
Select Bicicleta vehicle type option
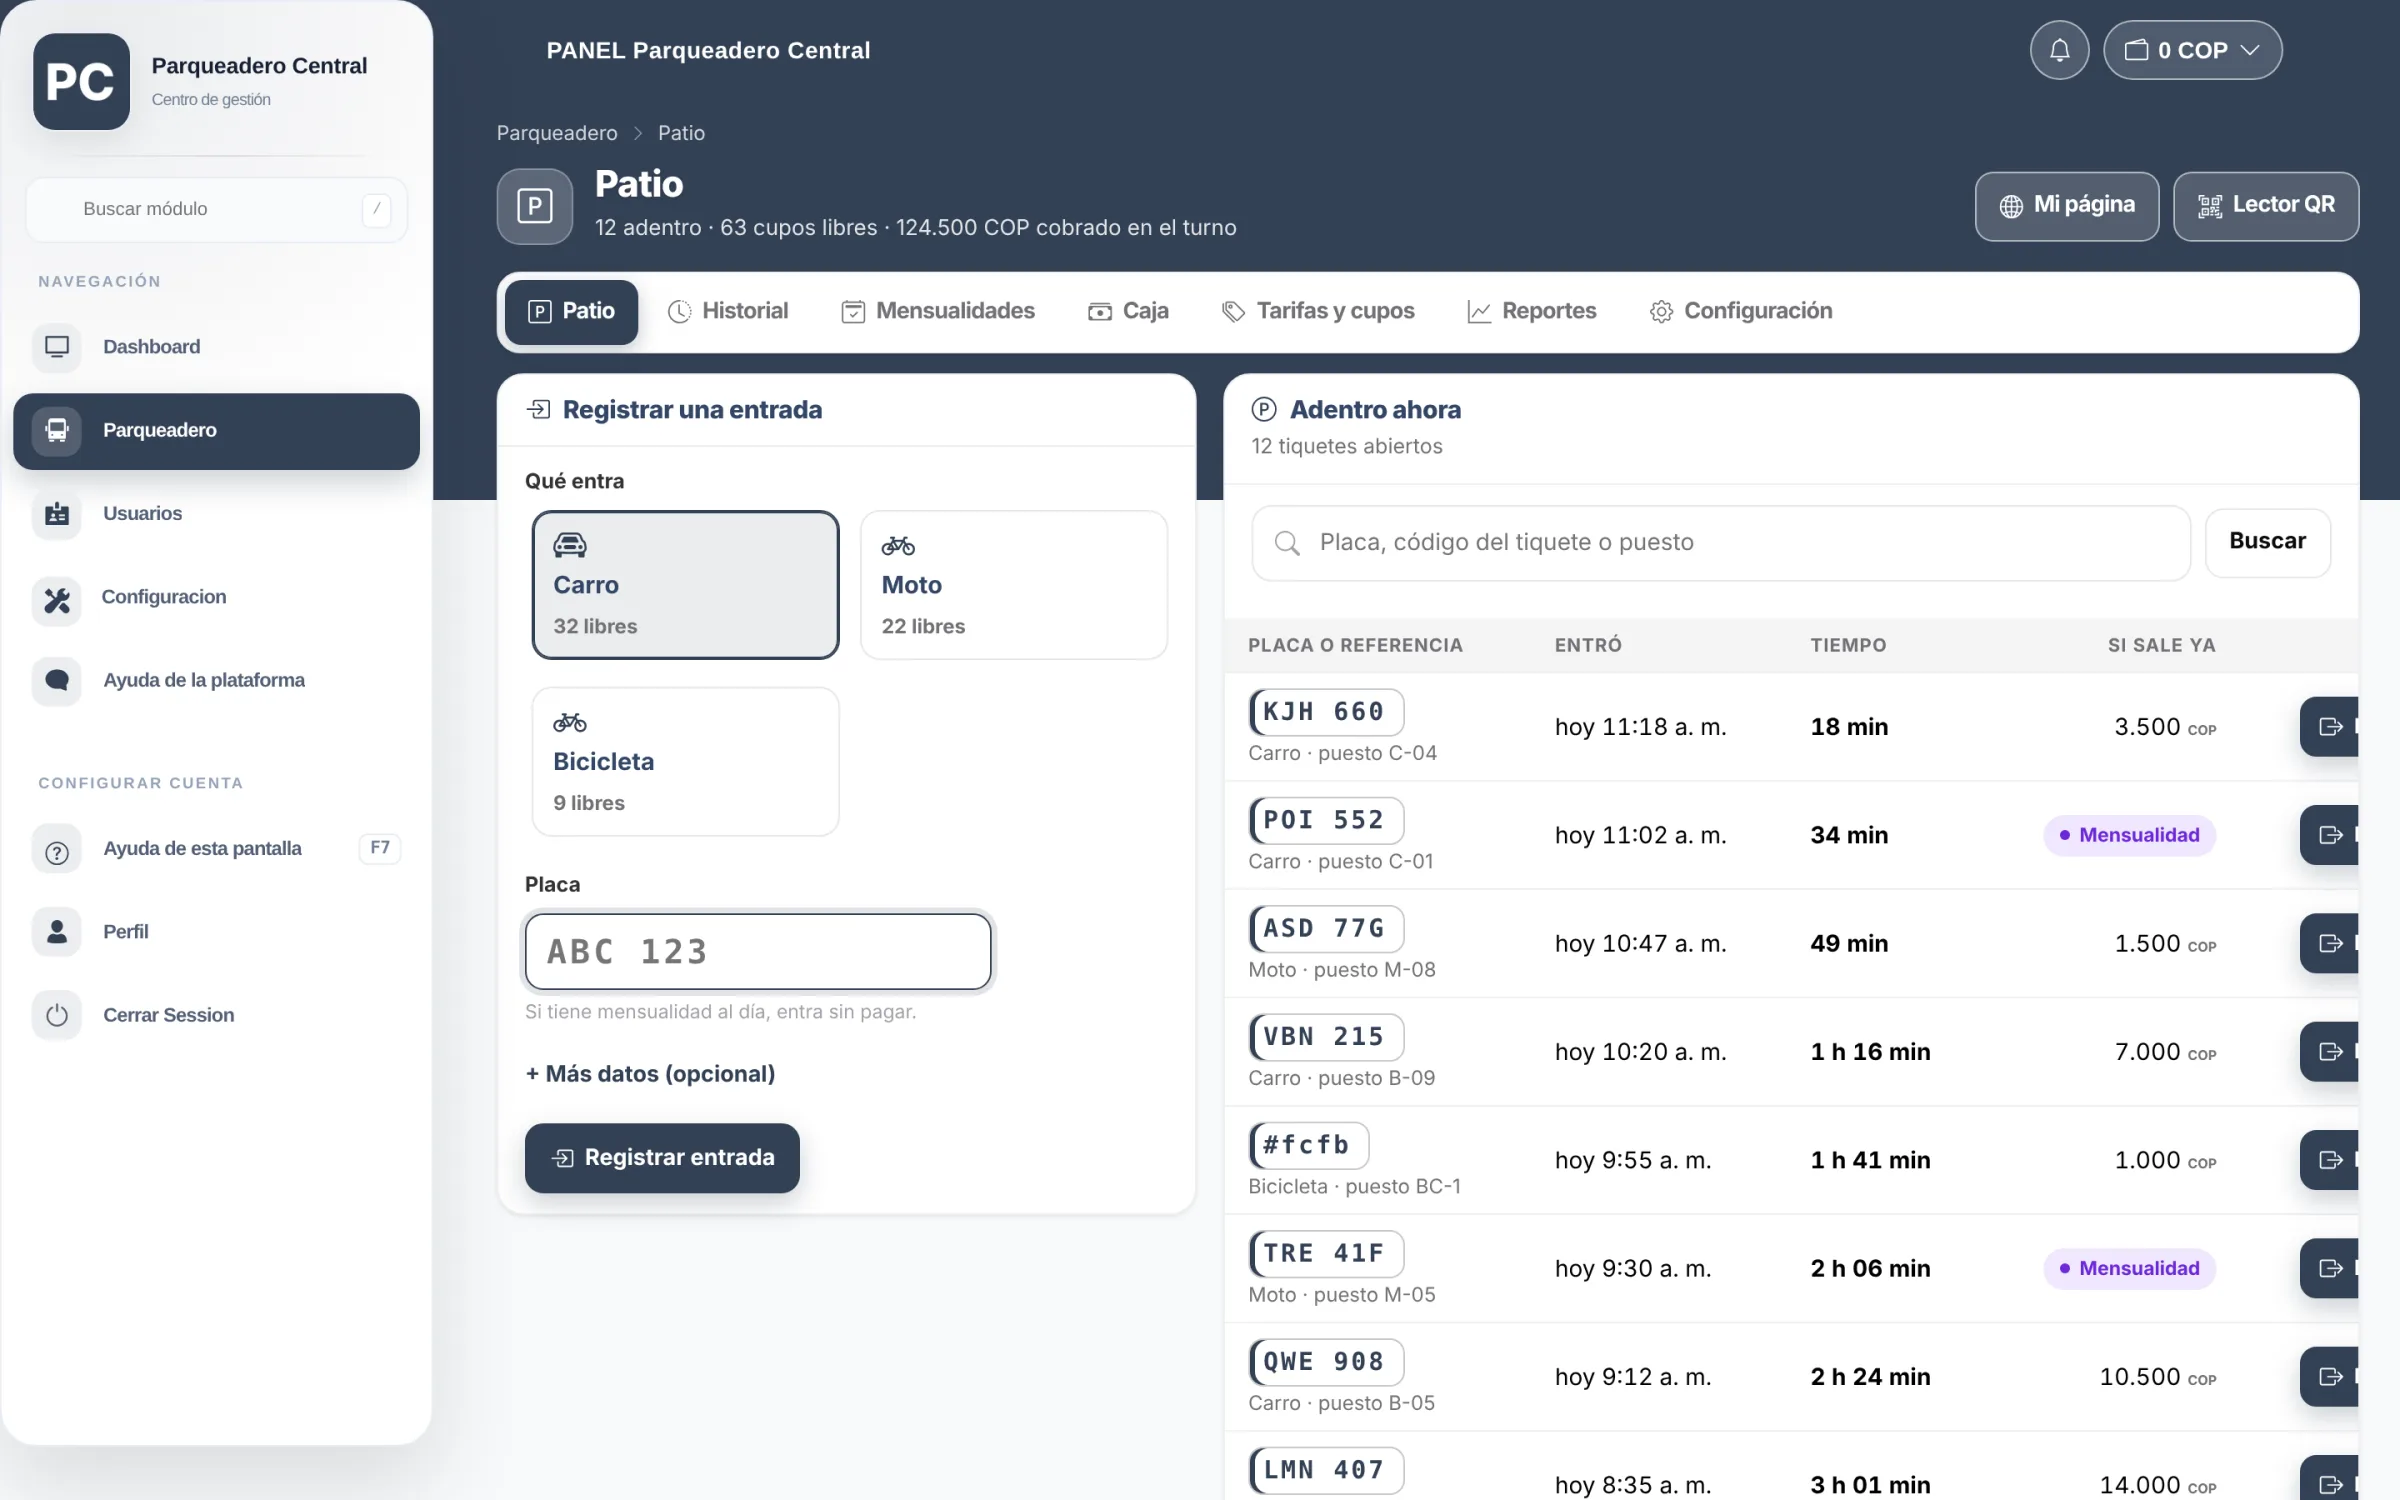point(685,762)
